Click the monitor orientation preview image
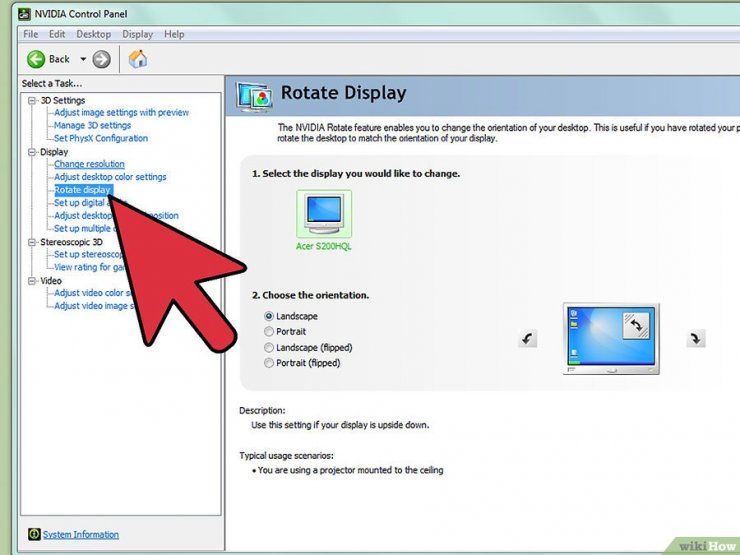The image size is (740, 555). pyautogui.click(x=611, y=339)
